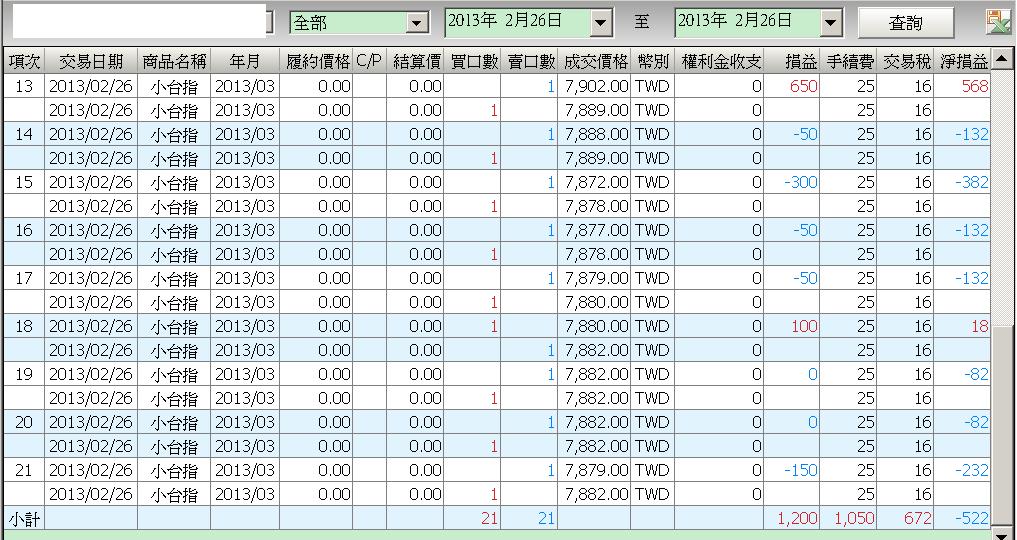
Task: Click net loss value -232
Action: 972,470
